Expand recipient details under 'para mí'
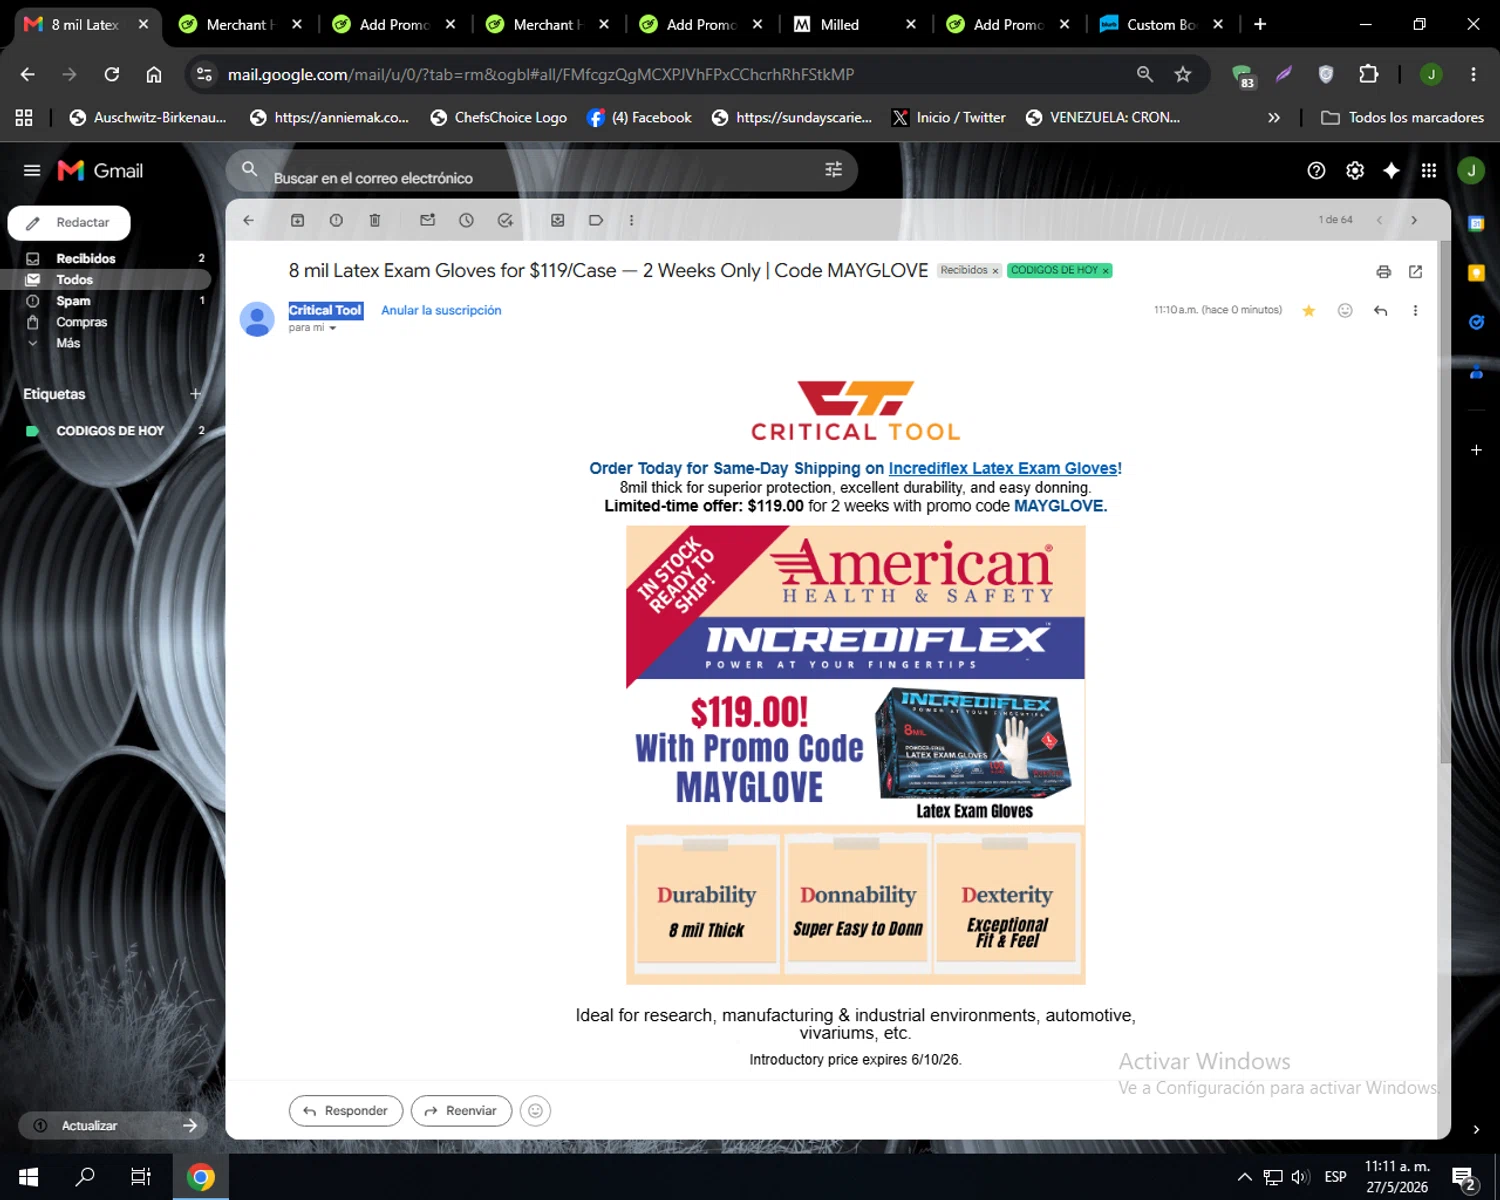This screenshot has height=1200, width=1500. pos(333,328)
